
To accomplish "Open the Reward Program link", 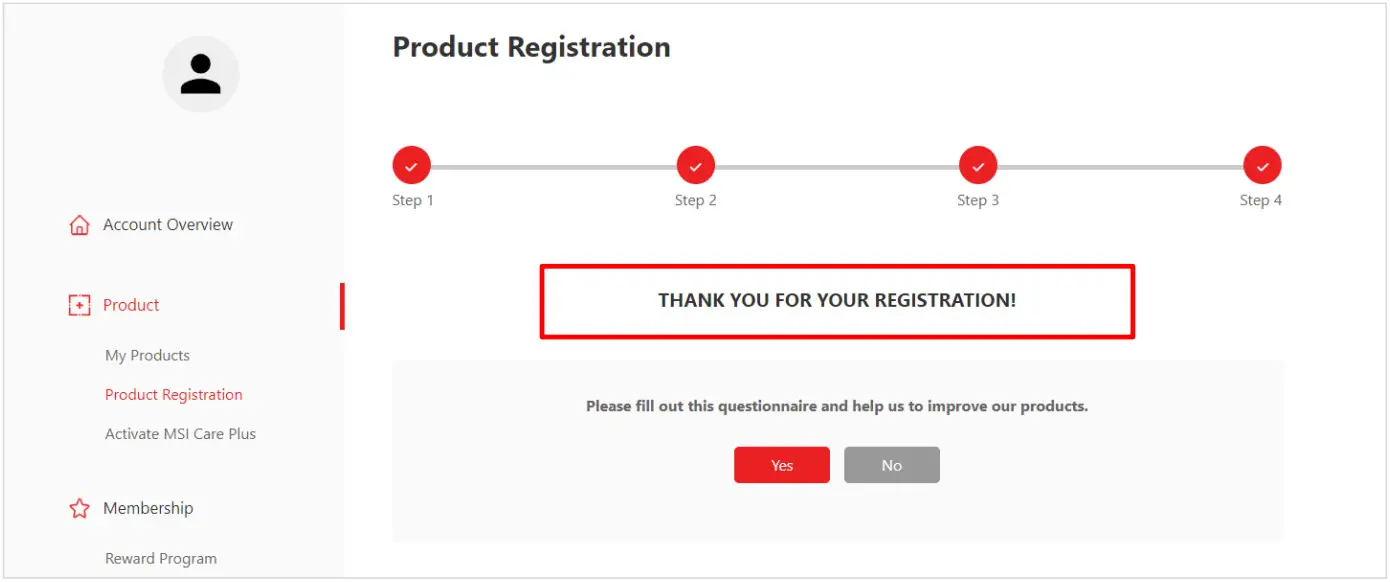I will (161, 559).
